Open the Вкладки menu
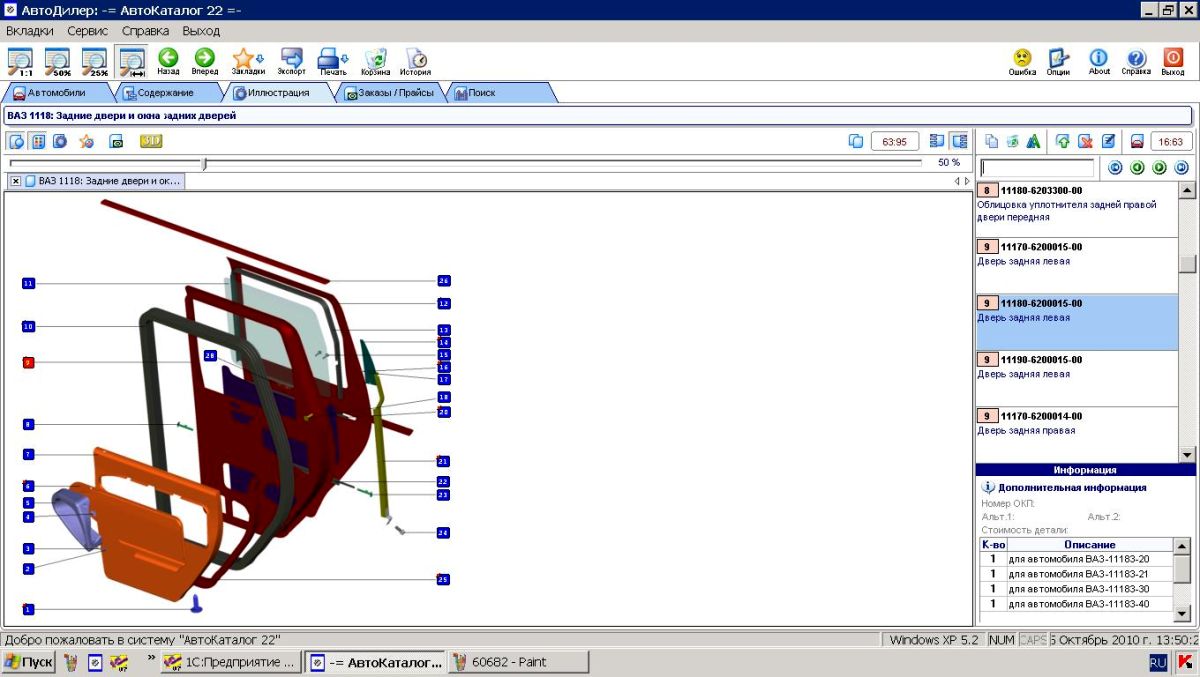The width and height of the screenshot is (1200, 677). [x=30, y=31]
